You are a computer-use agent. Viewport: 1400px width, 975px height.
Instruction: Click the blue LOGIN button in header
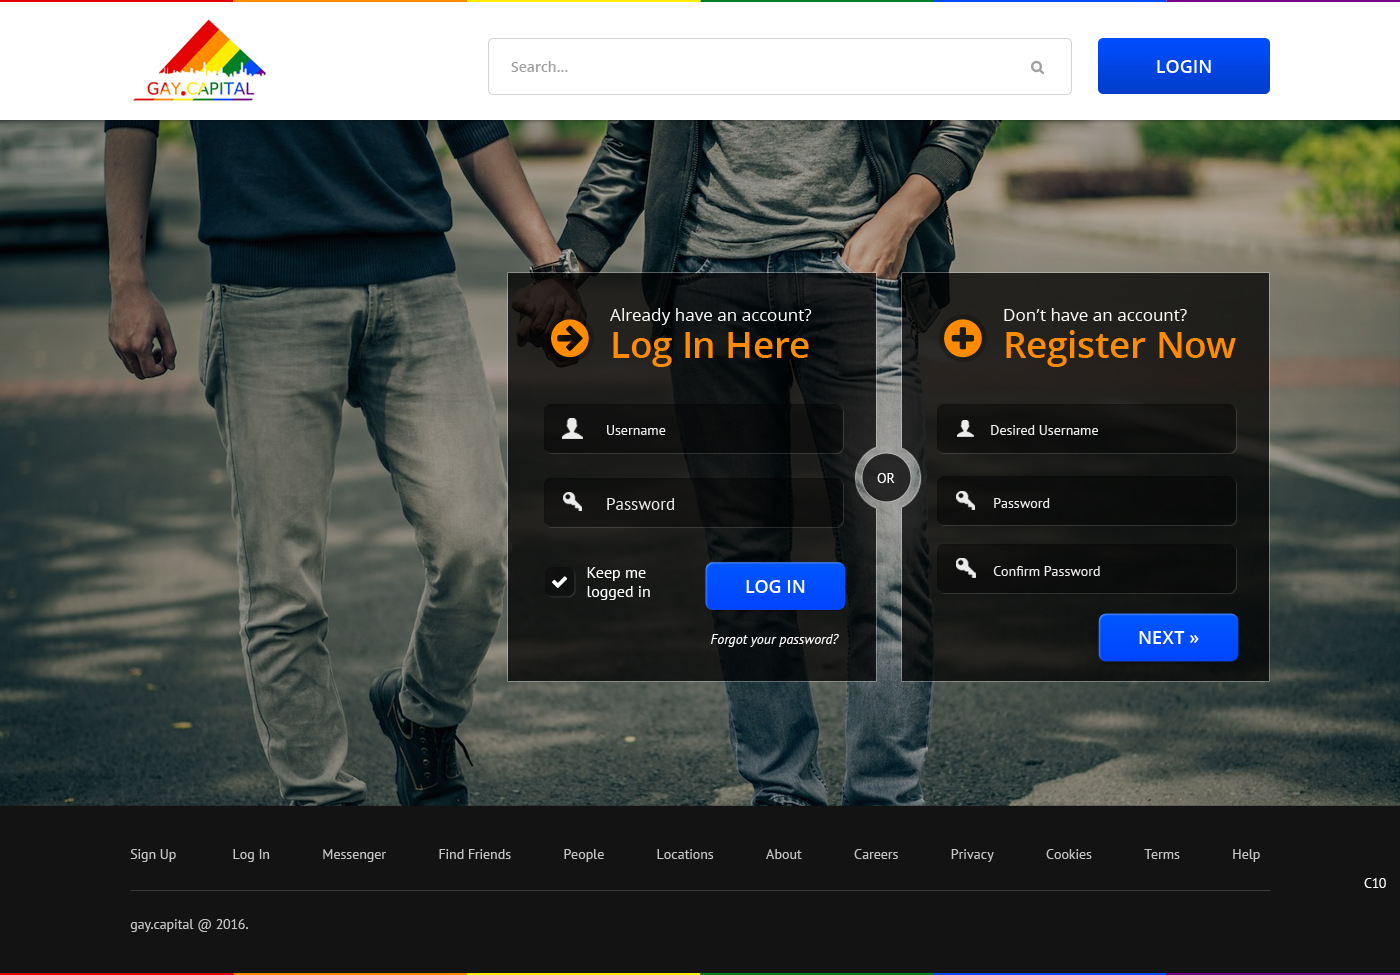click(x=1184, y=66)
